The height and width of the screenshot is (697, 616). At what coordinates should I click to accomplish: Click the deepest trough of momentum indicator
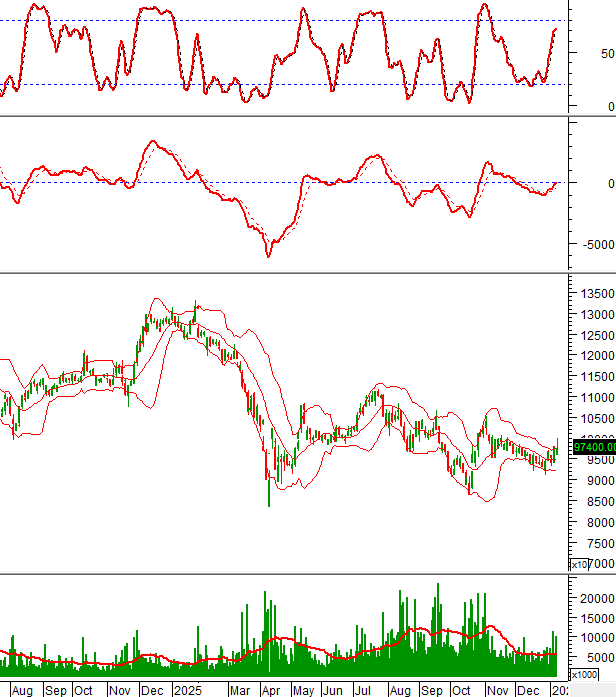267,256
